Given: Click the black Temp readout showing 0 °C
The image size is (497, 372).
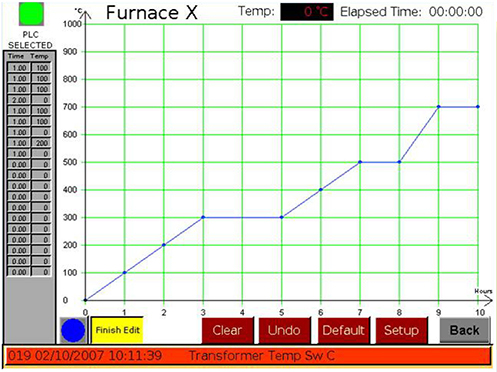Looking at the screenshot, I should coord(307,12).
